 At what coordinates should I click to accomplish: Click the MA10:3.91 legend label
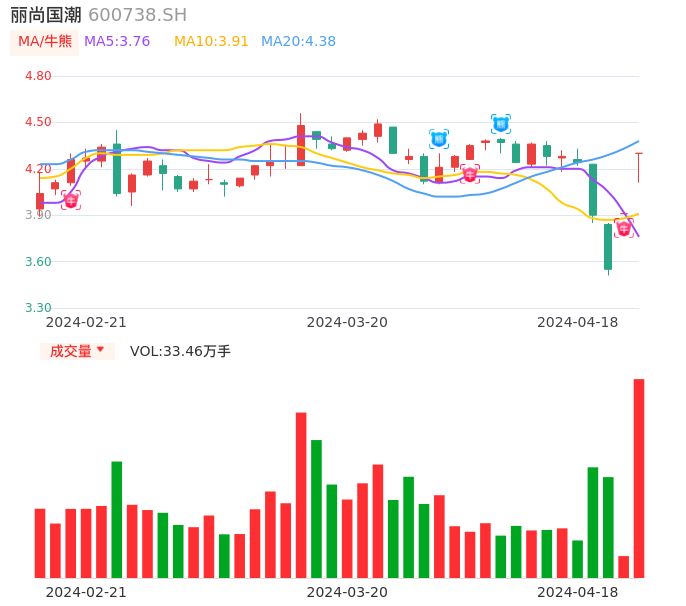click(x=211, y=42)
